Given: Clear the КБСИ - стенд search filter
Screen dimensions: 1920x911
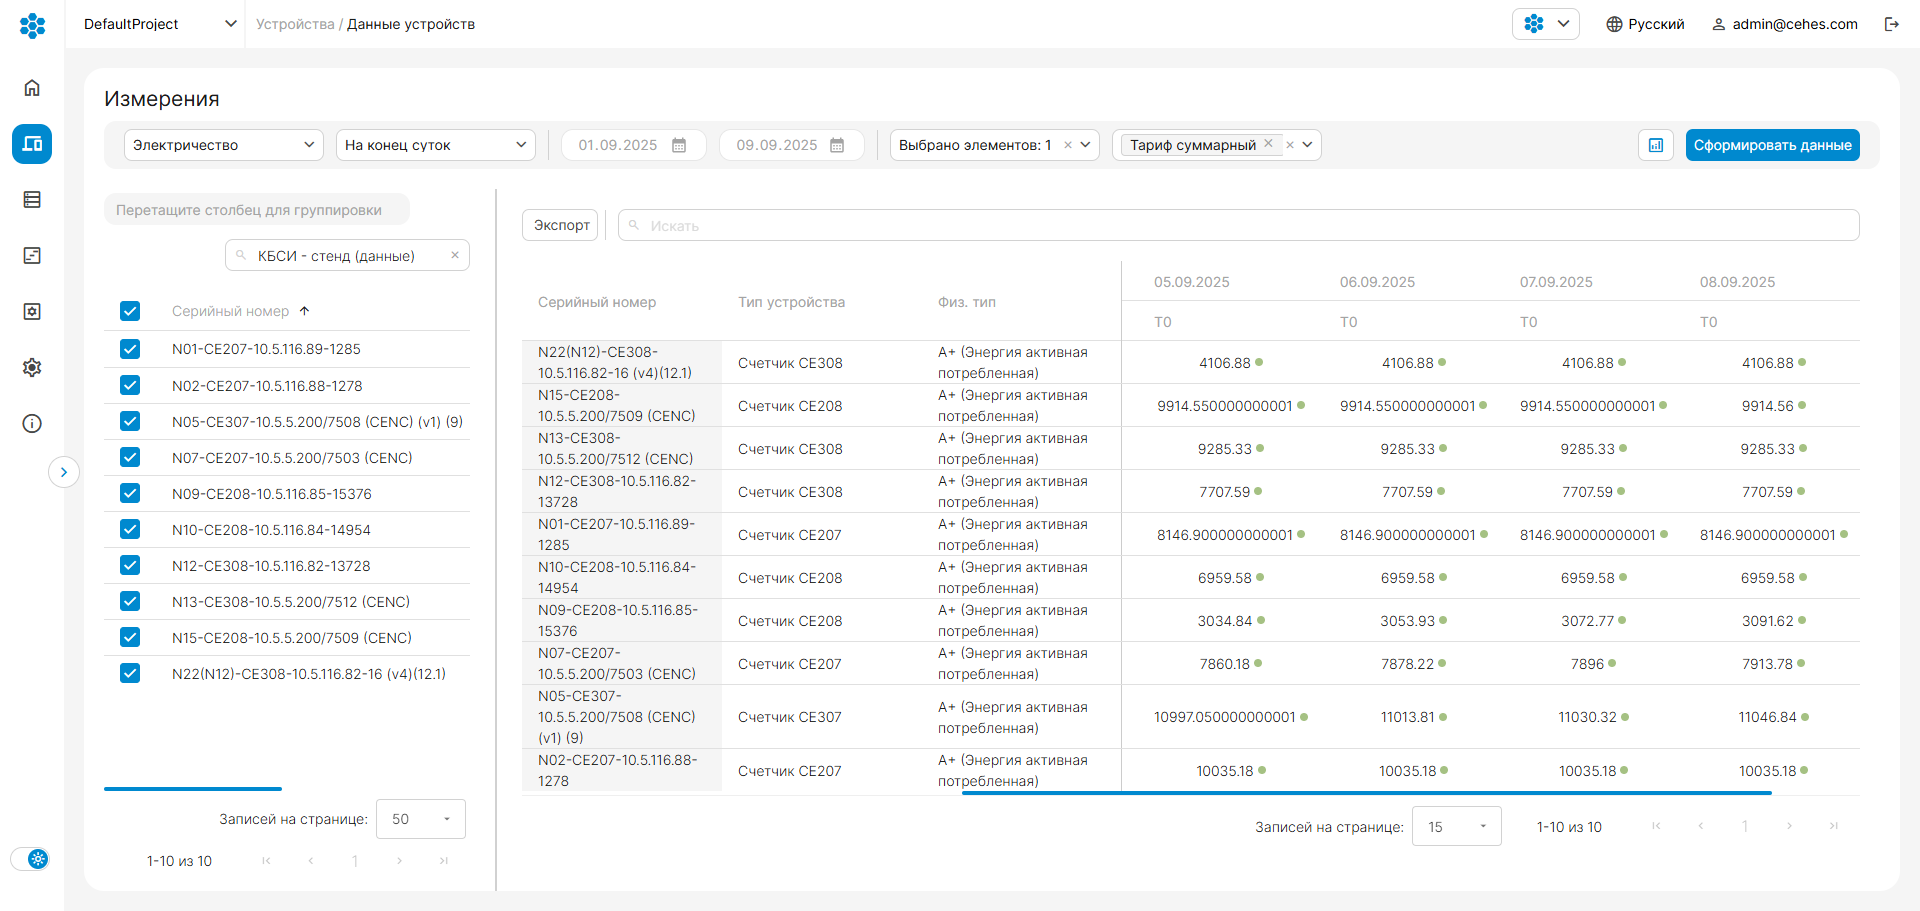Looking at the screenshot, I should coord(455,255).
